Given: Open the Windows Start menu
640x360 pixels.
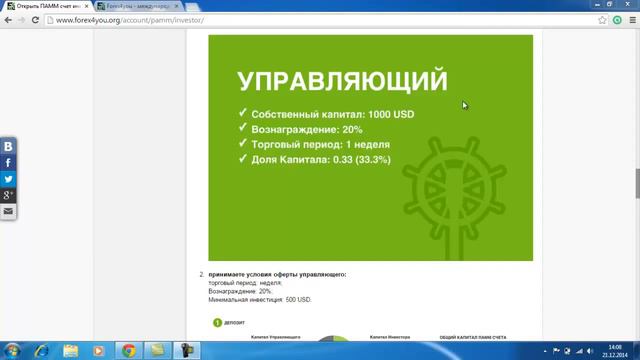Looking at the screenshot, I should 12,351.
